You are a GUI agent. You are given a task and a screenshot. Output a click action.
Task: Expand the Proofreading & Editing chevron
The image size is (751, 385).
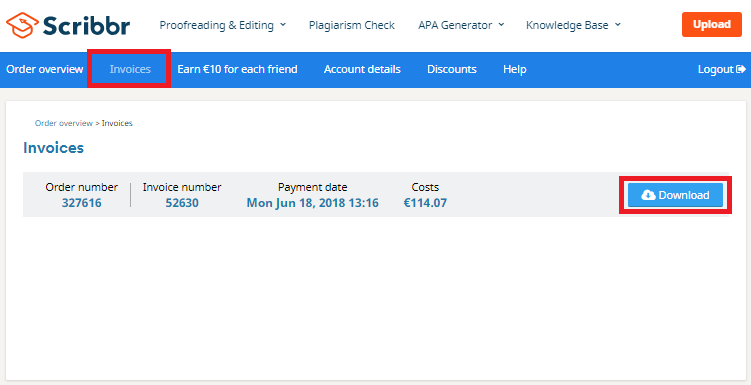[x=283, y=24]
